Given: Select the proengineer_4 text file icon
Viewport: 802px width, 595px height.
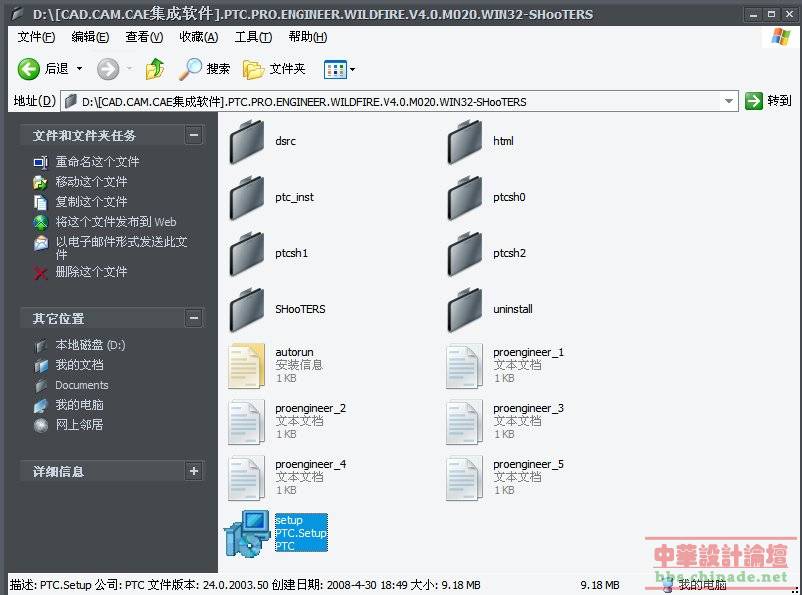Looking at the screenshot, I should pyautogui.click(x=247, y=477).
